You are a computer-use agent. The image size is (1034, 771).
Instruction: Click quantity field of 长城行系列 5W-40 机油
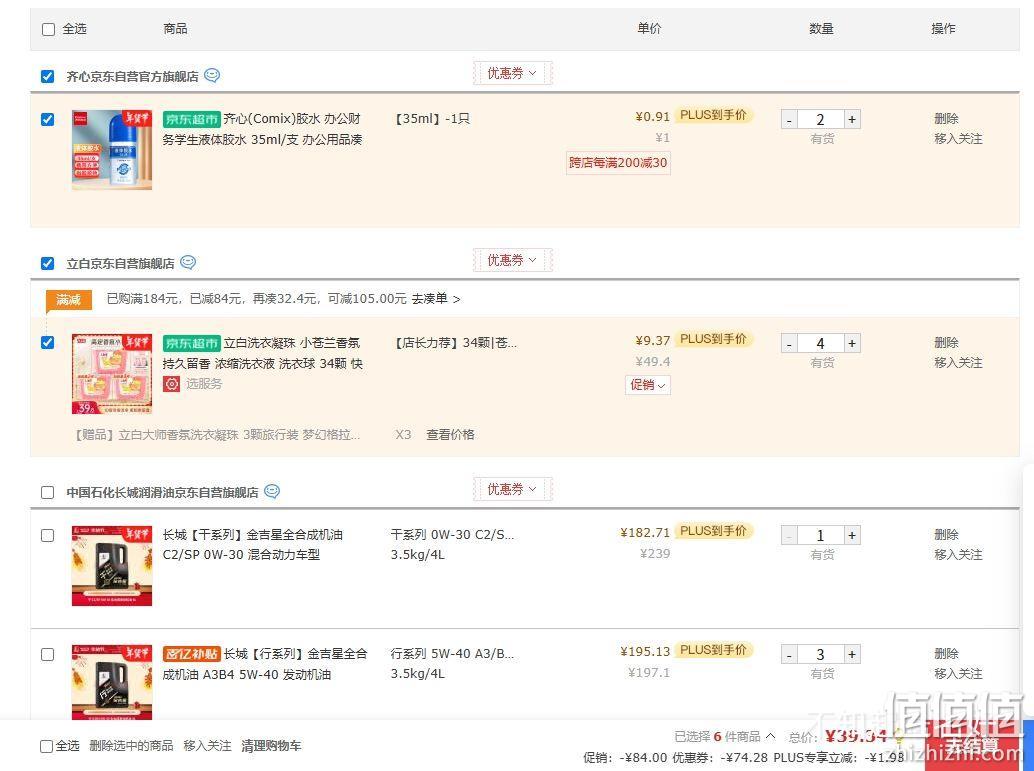[x=820, y=654]
